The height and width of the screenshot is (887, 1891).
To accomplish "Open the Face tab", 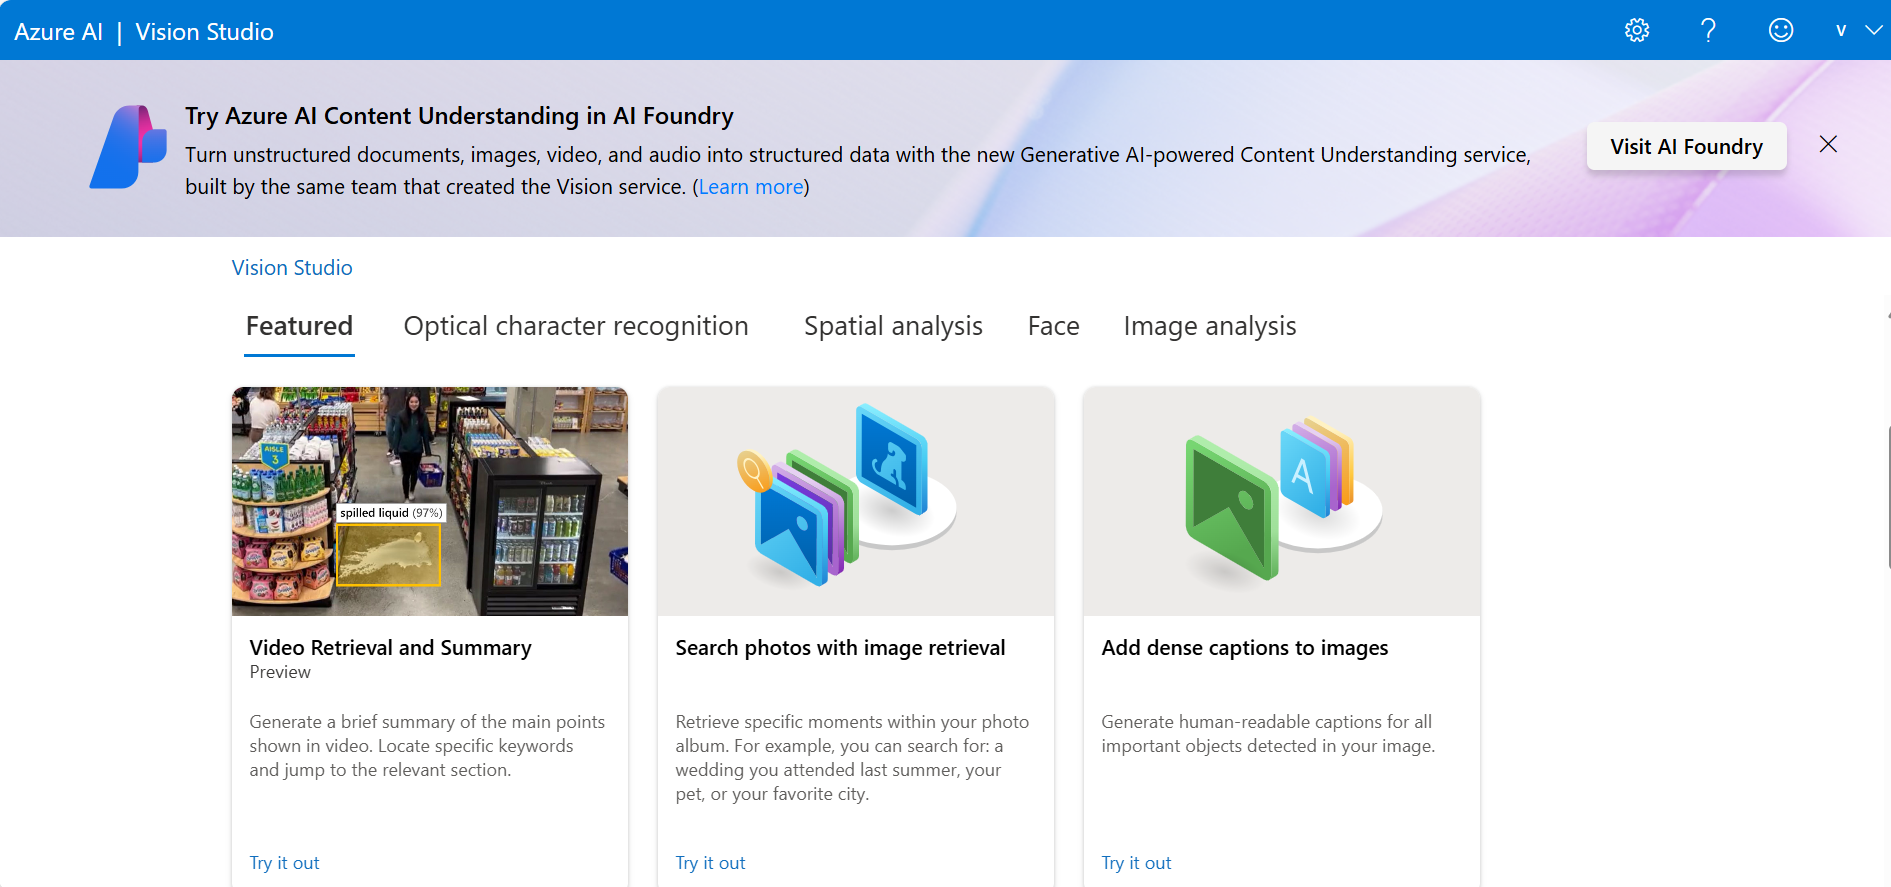I will 1053,327.
